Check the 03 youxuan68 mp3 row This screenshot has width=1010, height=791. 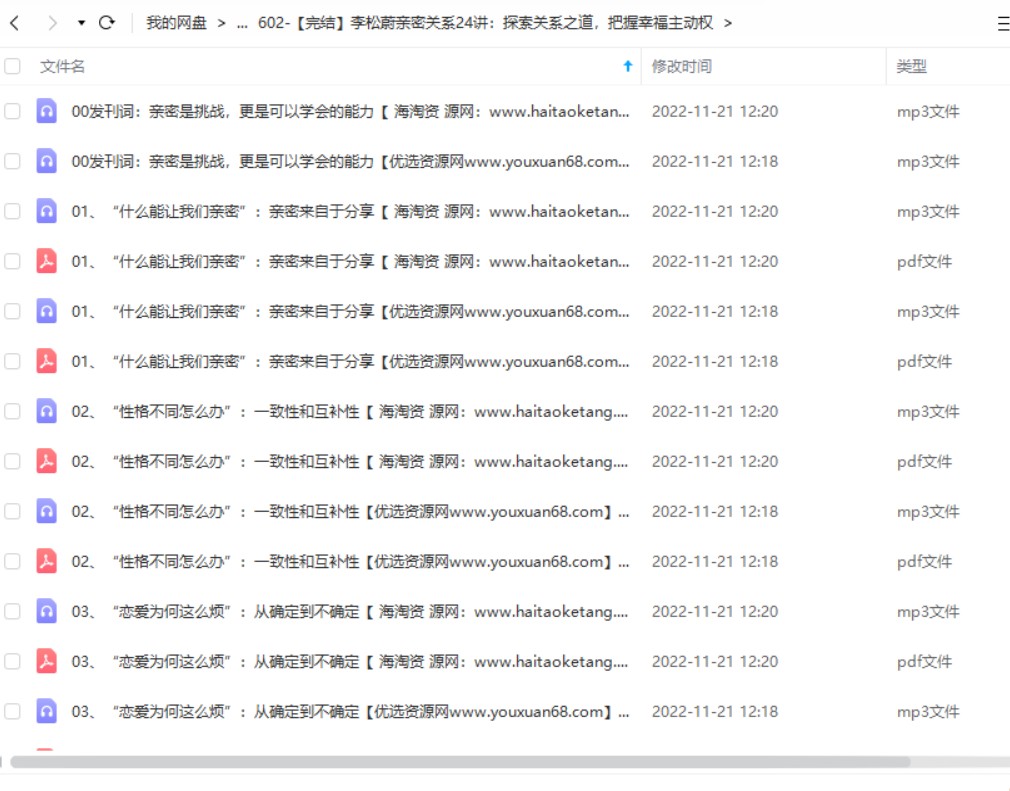(12, 711)
